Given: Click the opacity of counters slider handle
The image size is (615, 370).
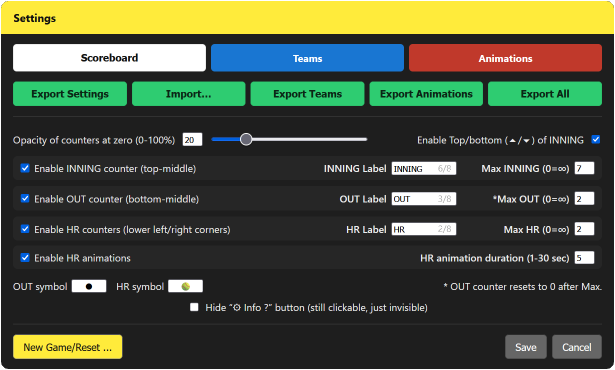Looking at the screenshot, I should (x=246, y=139).
